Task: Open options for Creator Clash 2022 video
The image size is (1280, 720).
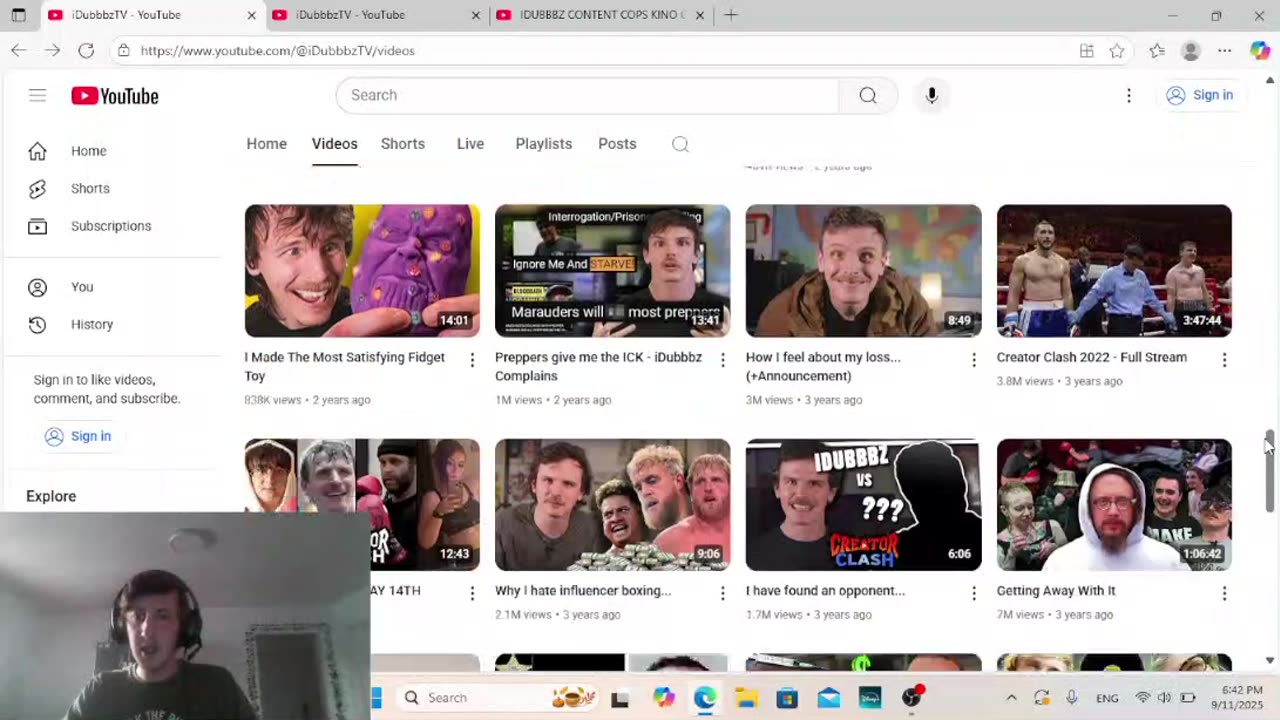Action: click(x=1224, y=359)
